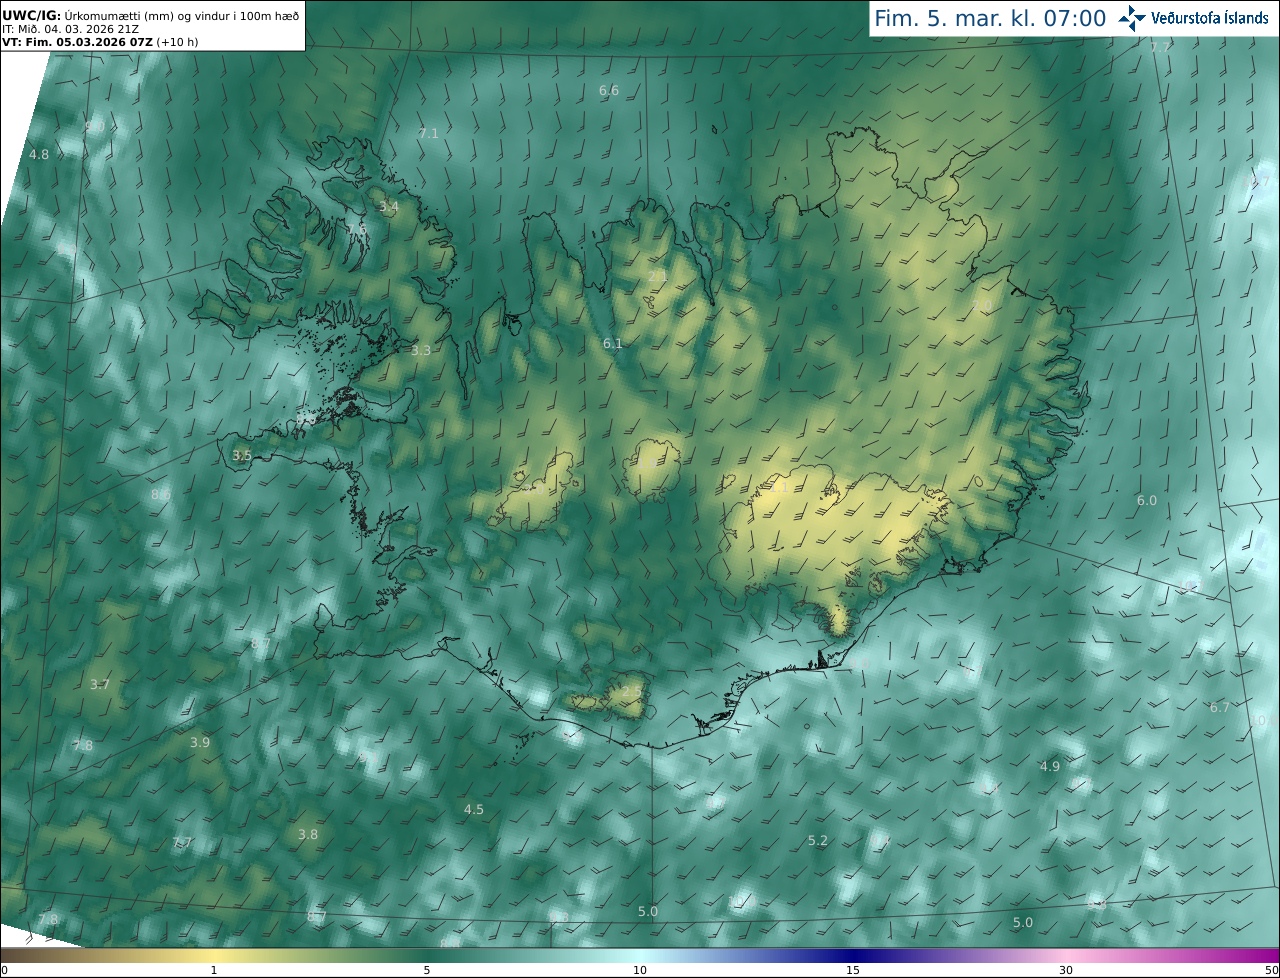This screenshot has width=1280, height=978.
Task: Click the map value '3.8'
Action: tap(308, 834)
